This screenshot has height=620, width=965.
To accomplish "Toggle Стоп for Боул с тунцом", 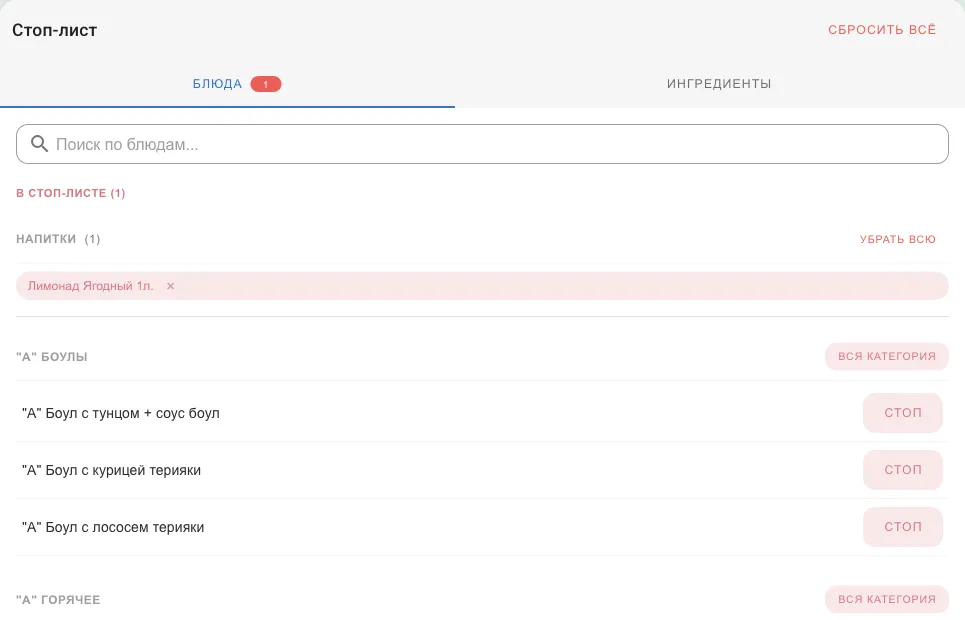I will pyautogui.click(x=902, y=413).
